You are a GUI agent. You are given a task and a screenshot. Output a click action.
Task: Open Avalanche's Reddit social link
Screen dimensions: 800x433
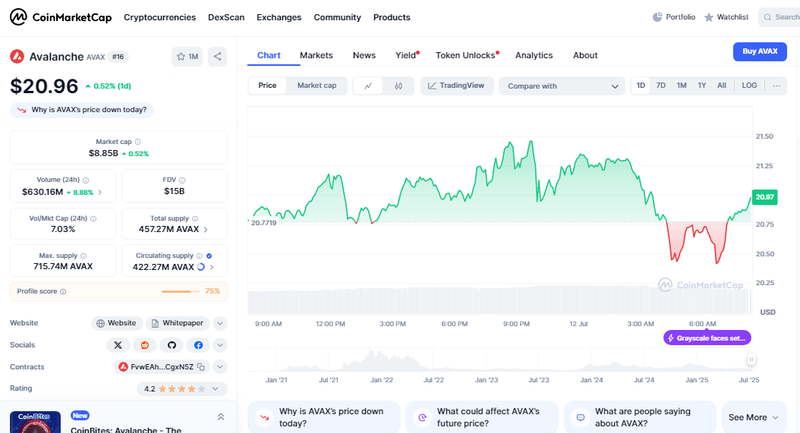(145, 345)
